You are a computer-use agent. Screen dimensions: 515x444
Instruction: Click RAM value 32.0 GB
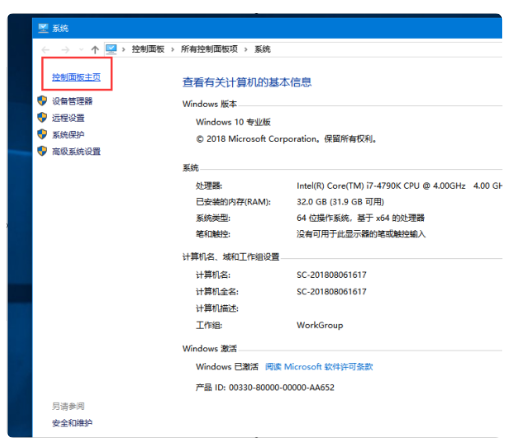pyautogui.click(x=340, y=202)
